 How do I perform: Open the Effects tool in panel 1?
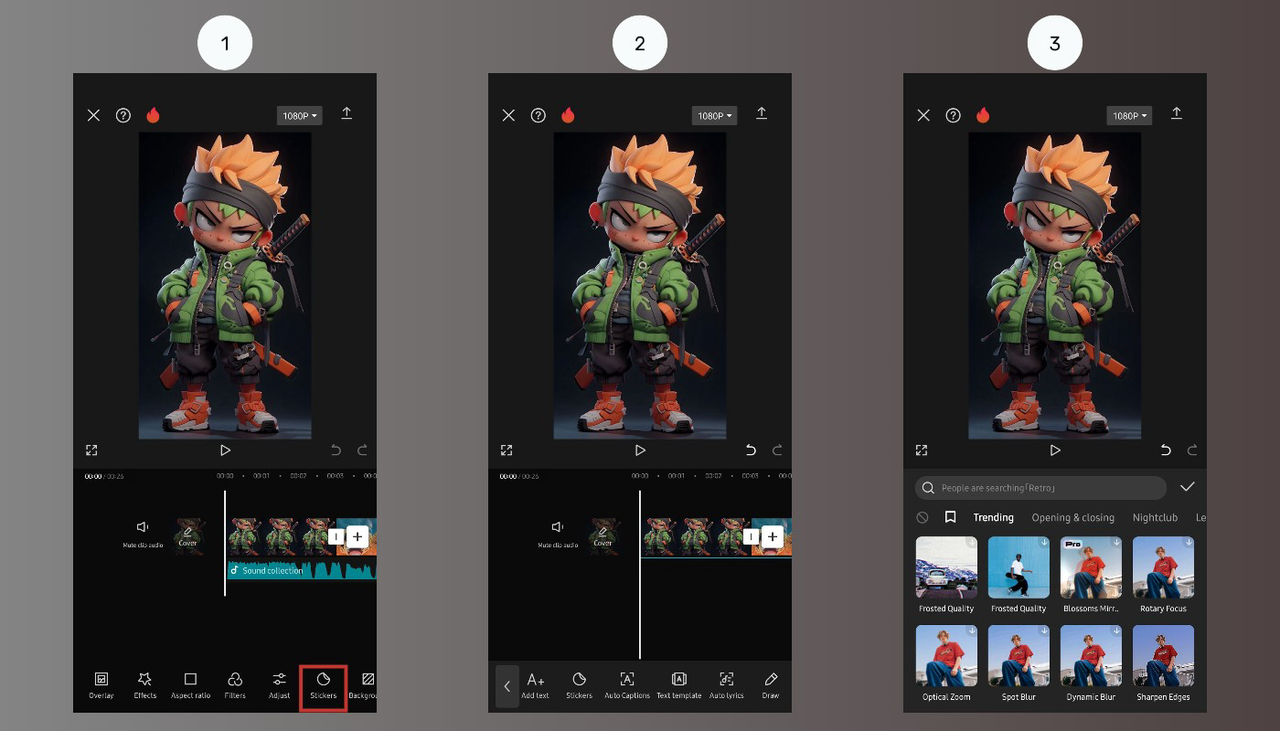pos(144,685)
